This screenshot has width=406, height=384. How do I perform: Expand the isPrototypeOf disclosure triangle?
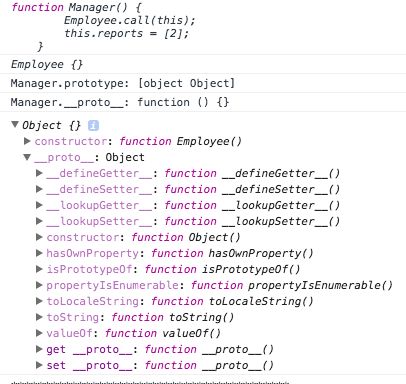39,269
